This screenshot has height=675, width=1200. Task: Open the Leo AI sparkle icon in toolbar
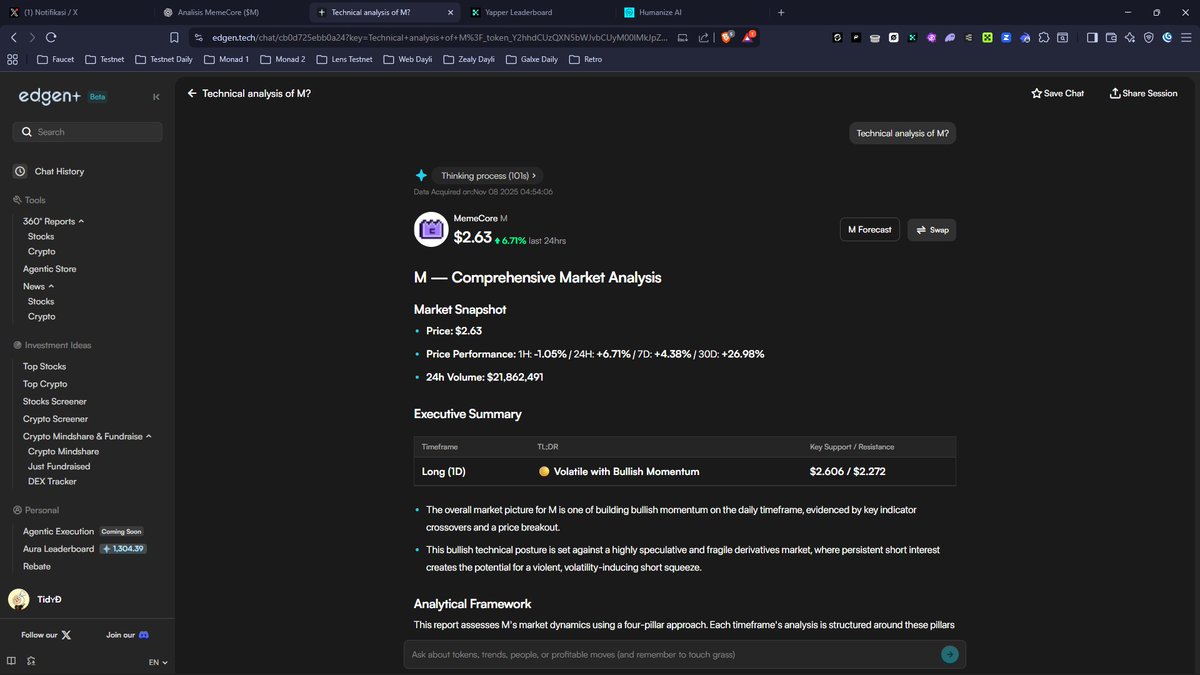1130,37
